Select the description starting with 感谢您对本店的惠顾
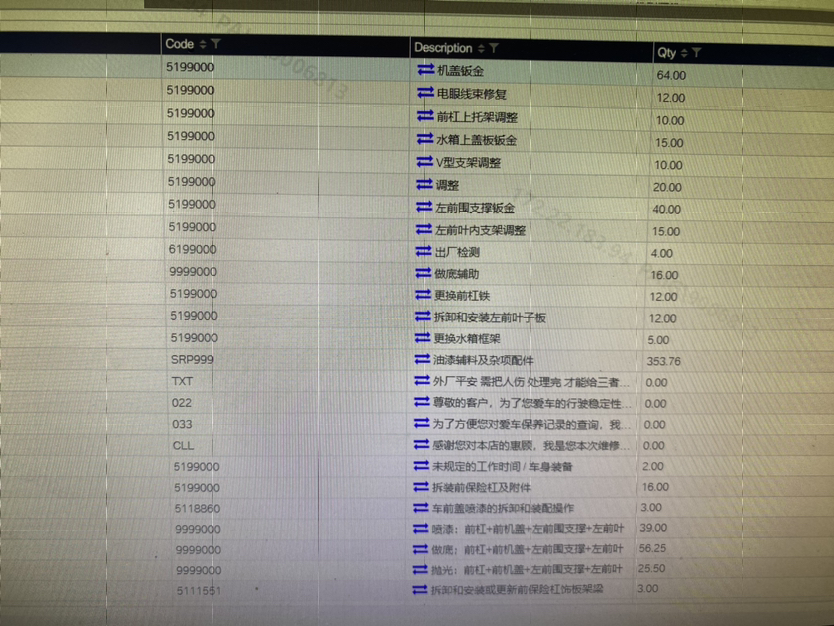Image resolution: width=834 pixels, height=626 pixels. click(531, 445)
